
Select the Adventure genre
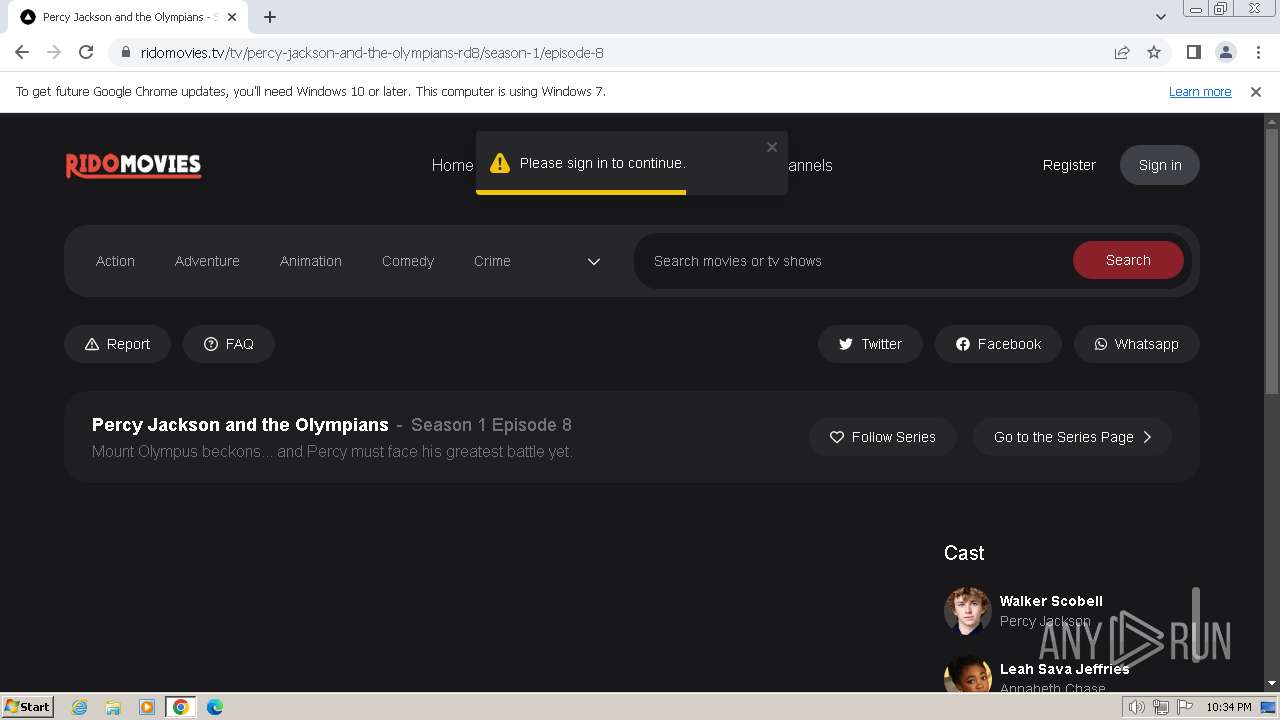pyautogui.click(x=207, y=261)
